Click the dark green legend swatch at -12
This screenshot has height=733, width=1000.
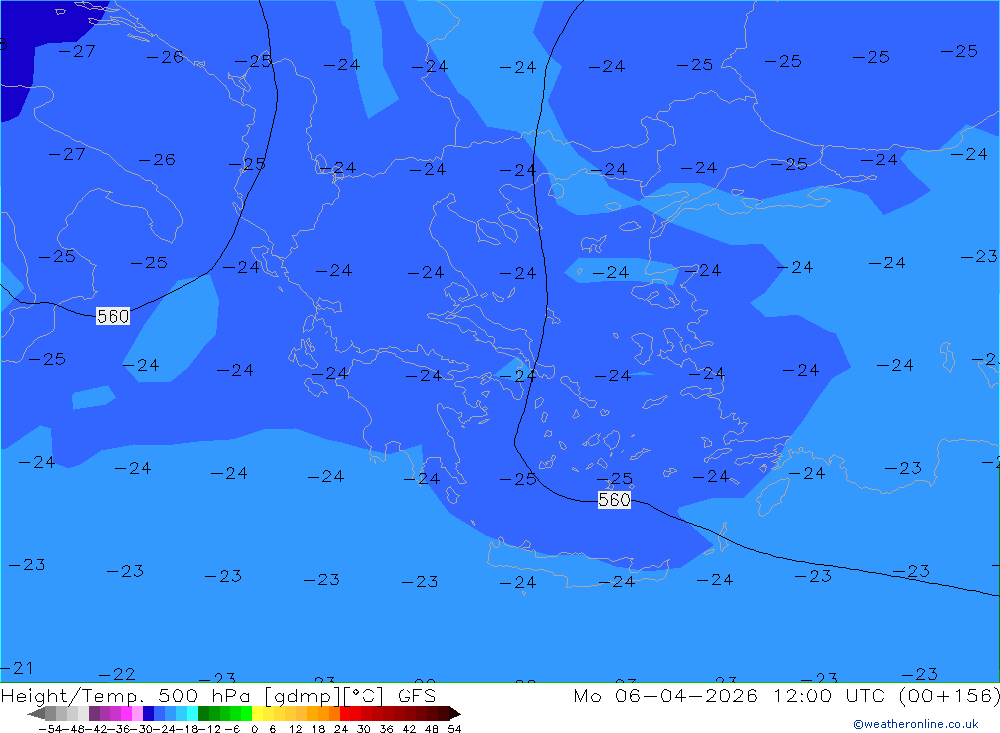[x=203, y=714]
